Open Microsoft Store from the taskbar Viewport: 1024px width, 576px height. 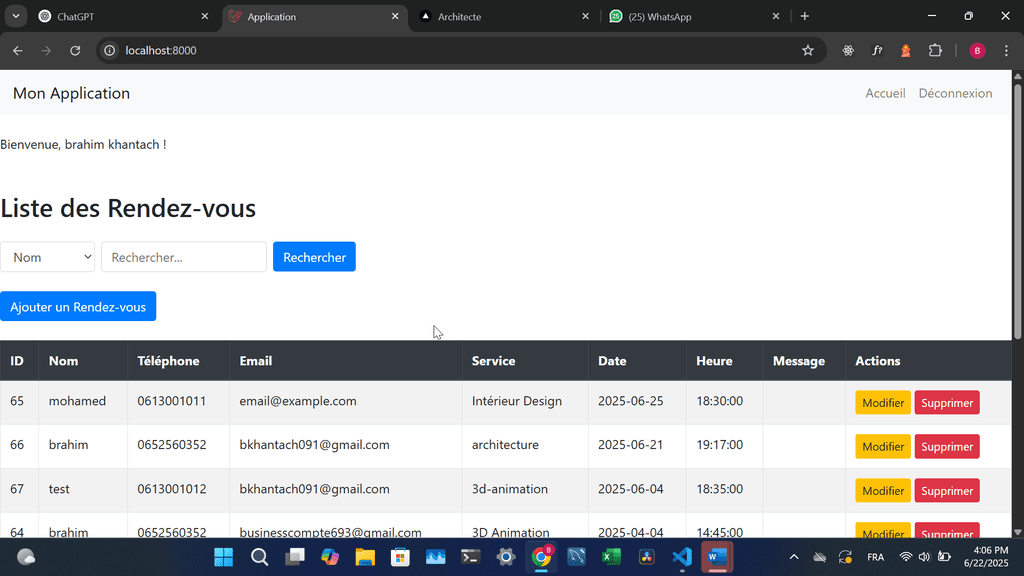pyautogui.click(x=400, y=557)
